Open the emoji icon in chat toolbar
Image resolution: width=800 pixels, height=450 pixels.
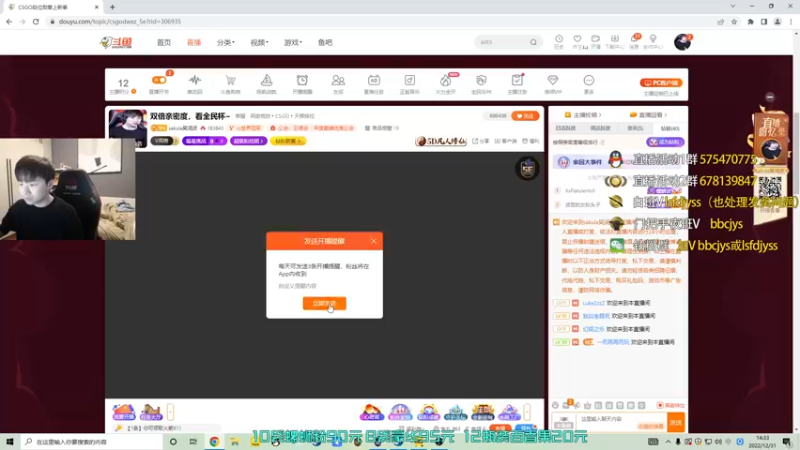(x=555, y=405)
